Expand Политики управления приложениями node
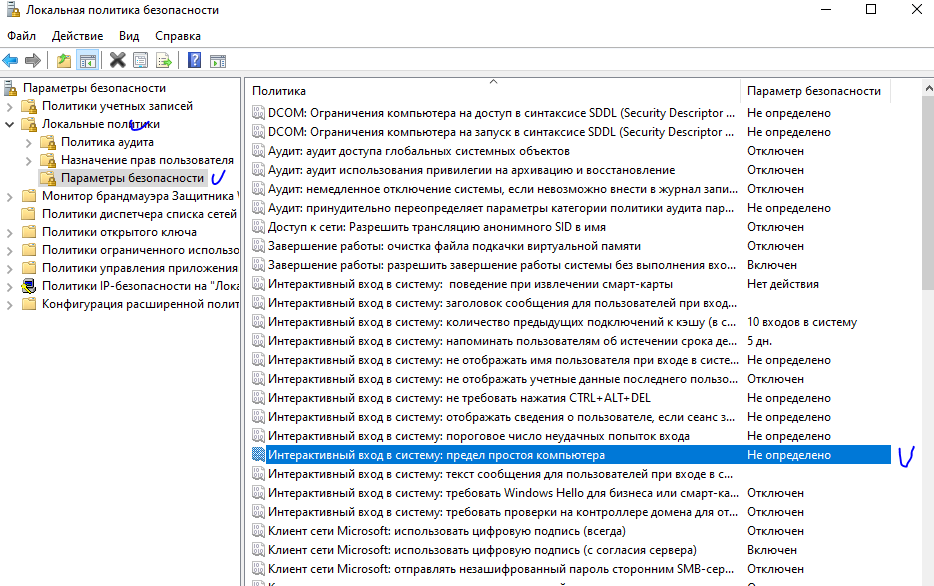934x586 pixels. [10, 269]
